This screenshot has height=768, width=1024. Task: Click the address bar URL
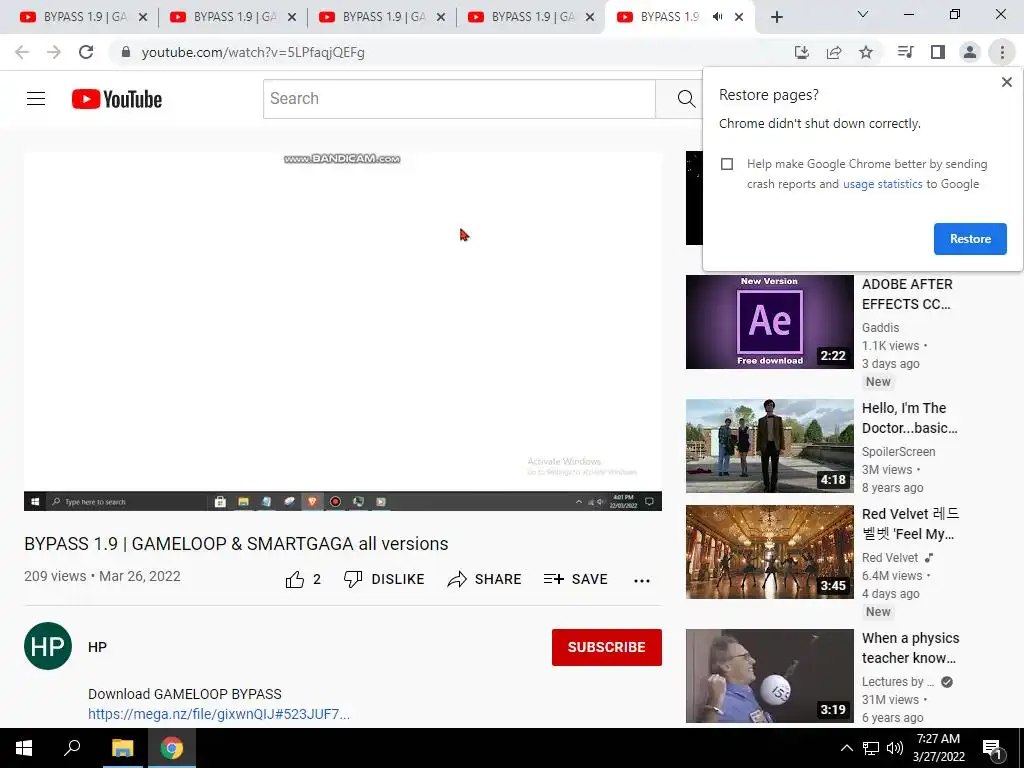[253, 52]
